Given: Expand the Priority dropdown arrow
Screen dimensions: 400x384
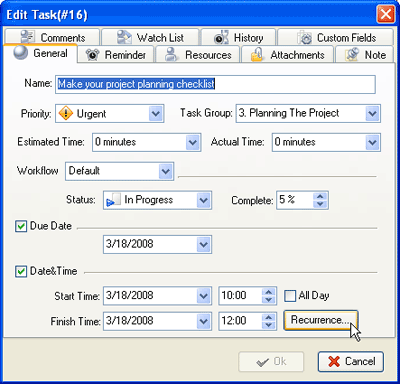Looking at the screenshot, I should 155,114.
